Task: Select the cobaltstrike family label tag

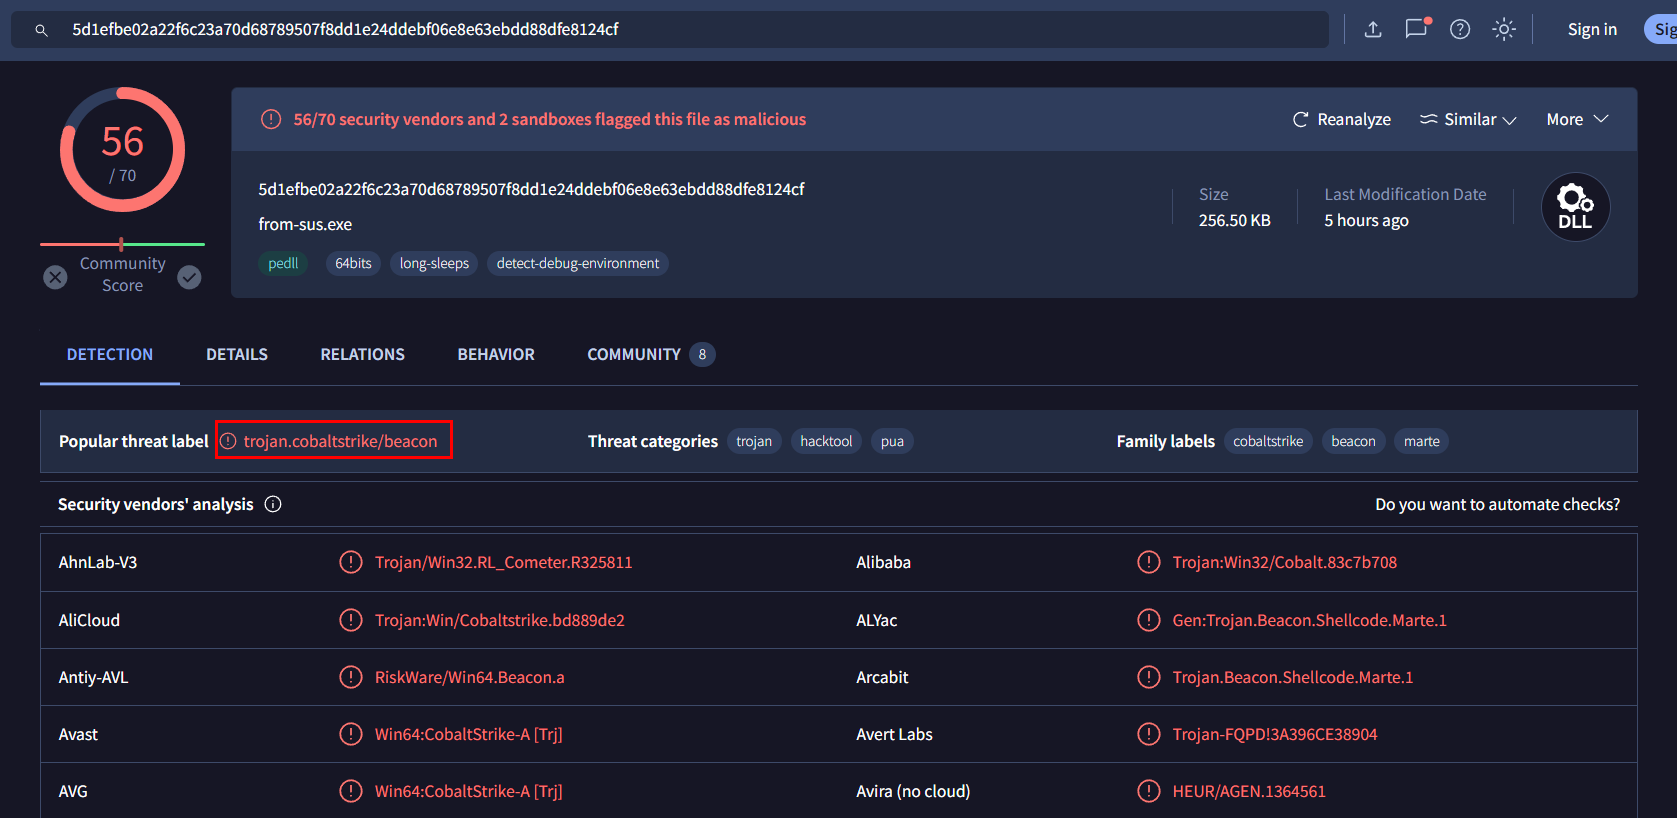Action: (1268, 441)
